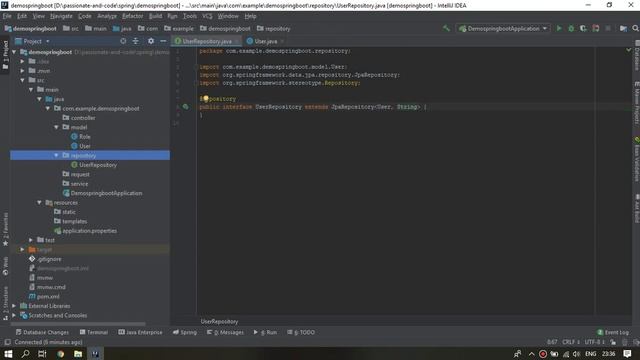The width and height of the screenshot is (640, 360).
Task: Click the repository breadcrumb in navigation bar
Action: pyautogui.click(x=273, y=29)
